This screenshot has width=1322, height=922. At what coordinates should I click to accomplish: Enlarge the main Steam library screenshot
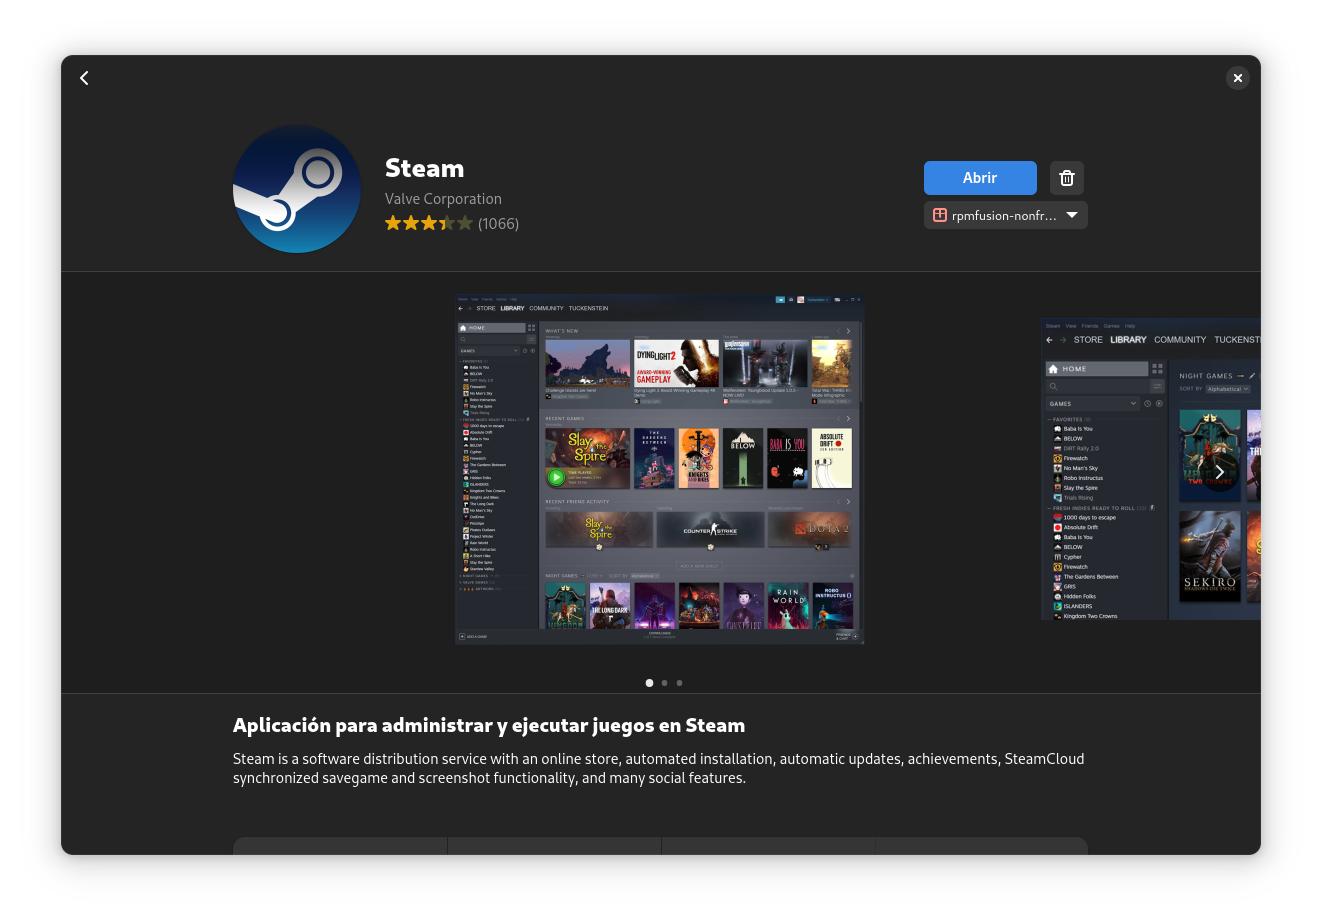click(660, 469)
